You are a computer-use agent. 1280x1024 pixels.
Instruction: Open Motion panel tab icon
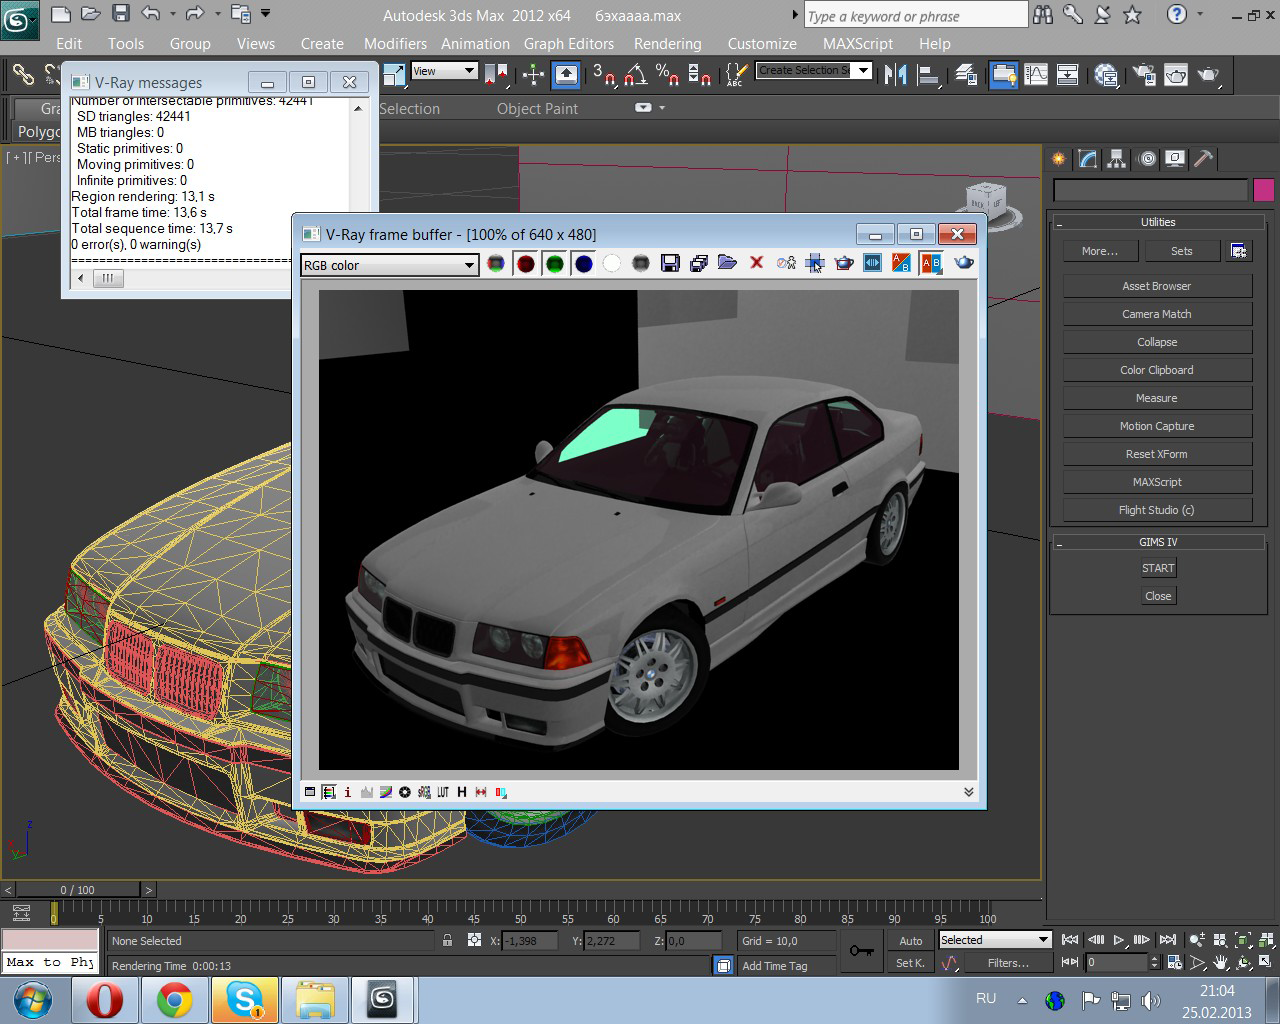[x=1146, y=159]
